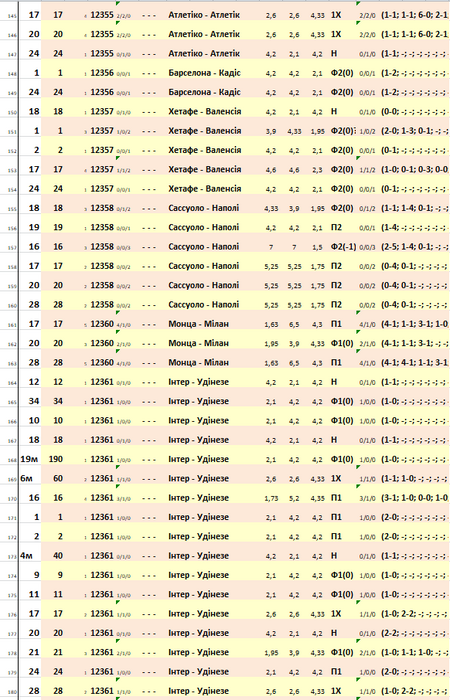Select the '34' cell beside row header 165
This screenshot has width=450, height=700.
34,401
